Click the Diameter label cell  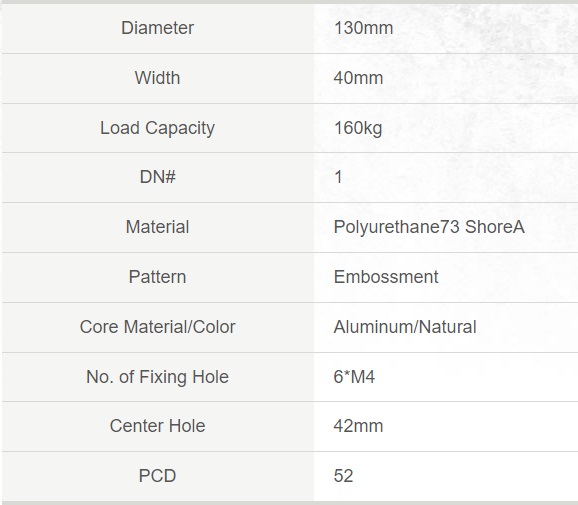click(157, 28)
